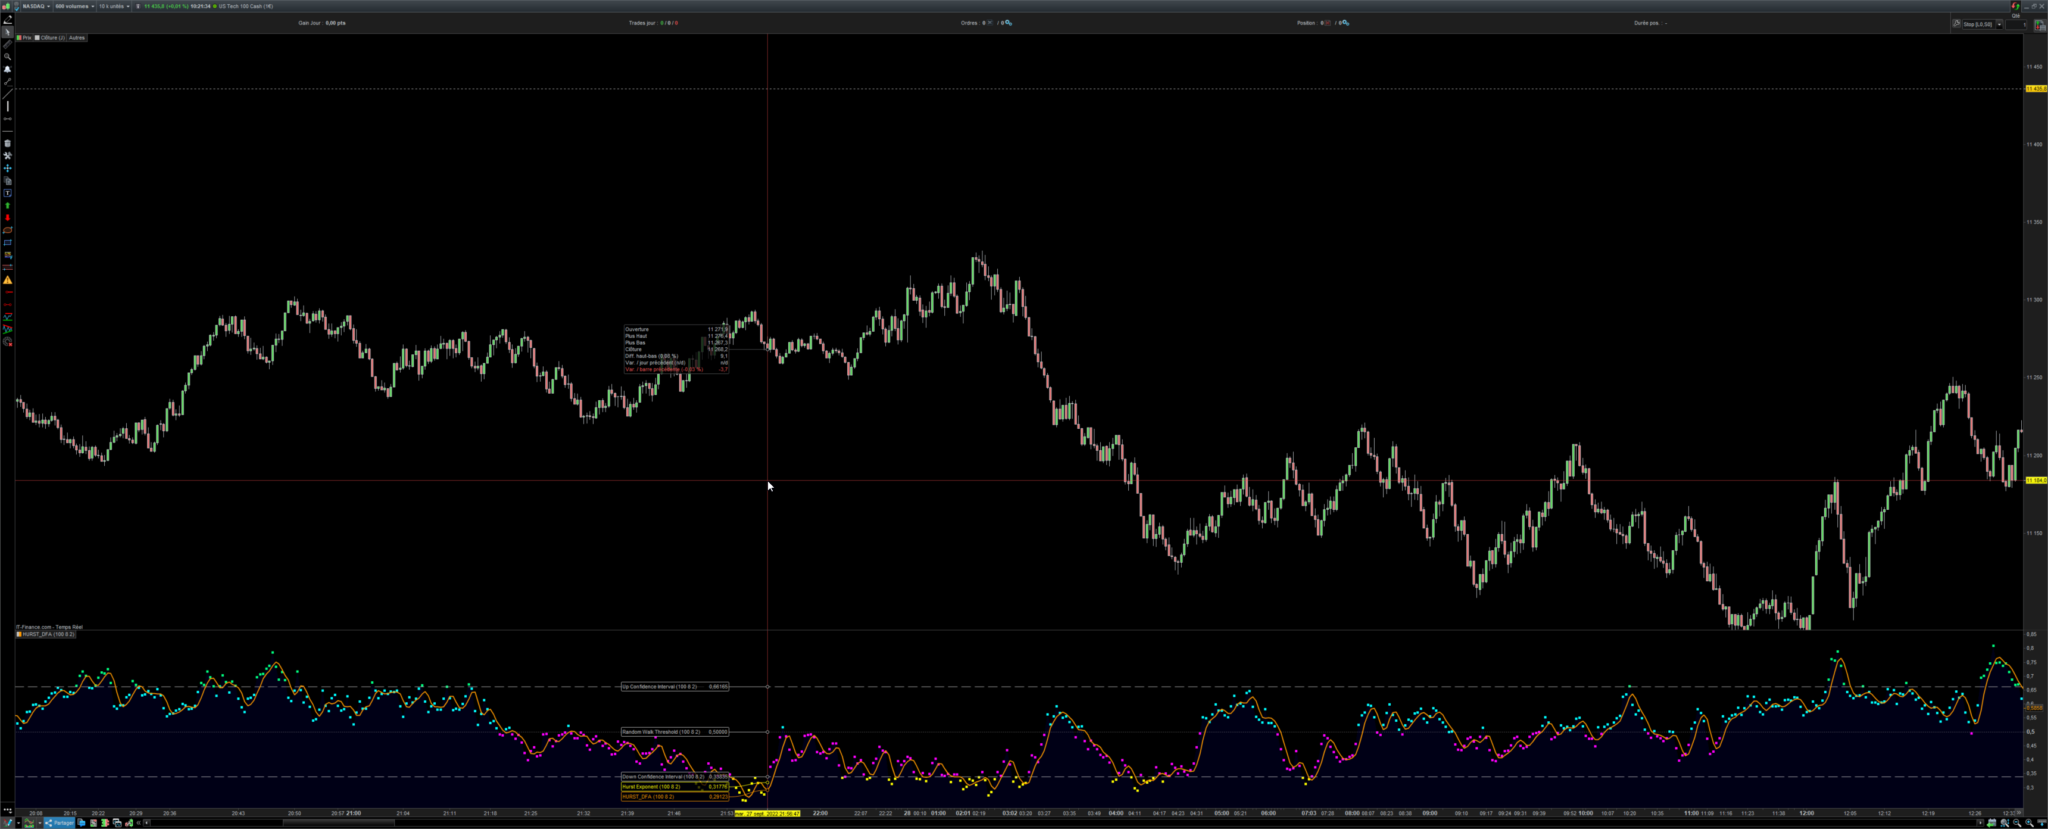This screenshot has height=829, width=2048.
Task: Select the Autres tab
Action: [77, 38]
